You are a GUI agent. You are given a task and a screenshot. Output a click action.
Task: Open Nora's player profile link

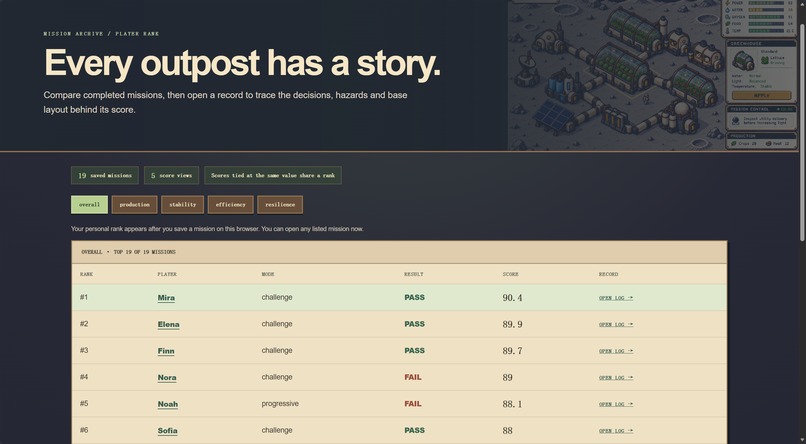pyautogui.click(x=167, y=378)
